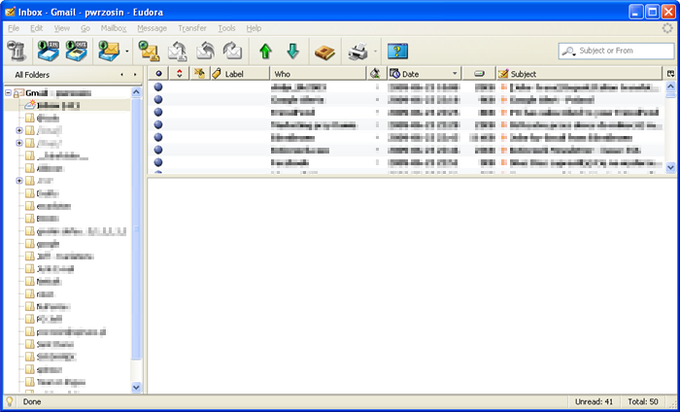The height and width of the screenshot is (412, 680).
Task: Sort by Priority column header
Action: click(179, 74)
